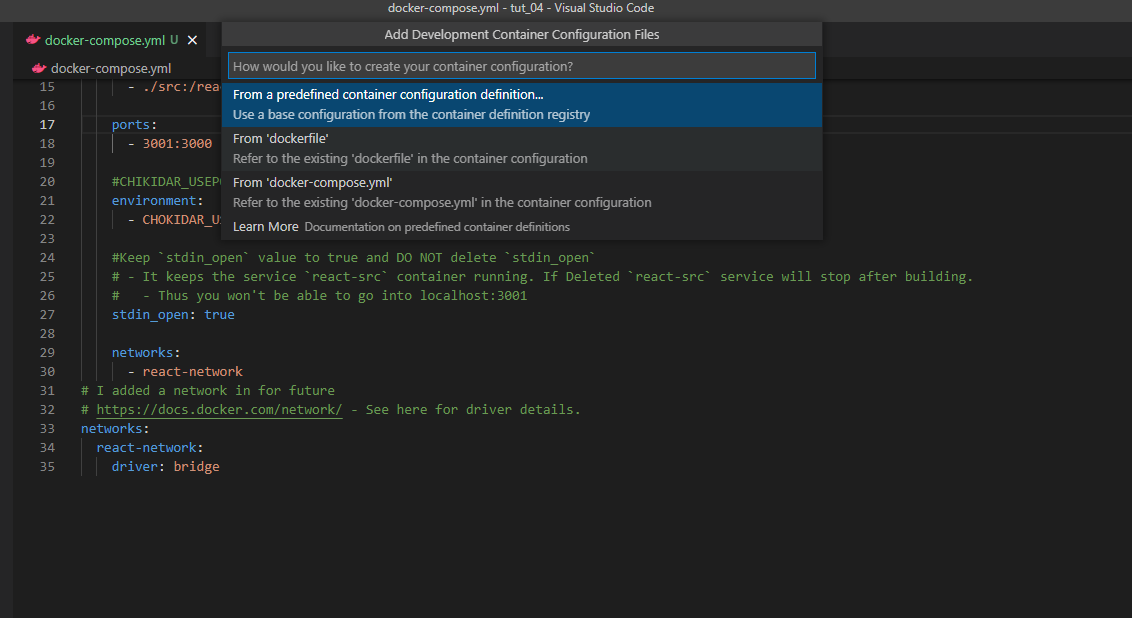This screenshot has width=1132, height=618.
Task: Click the 'true' value of stdin_open
Action: 219,315
